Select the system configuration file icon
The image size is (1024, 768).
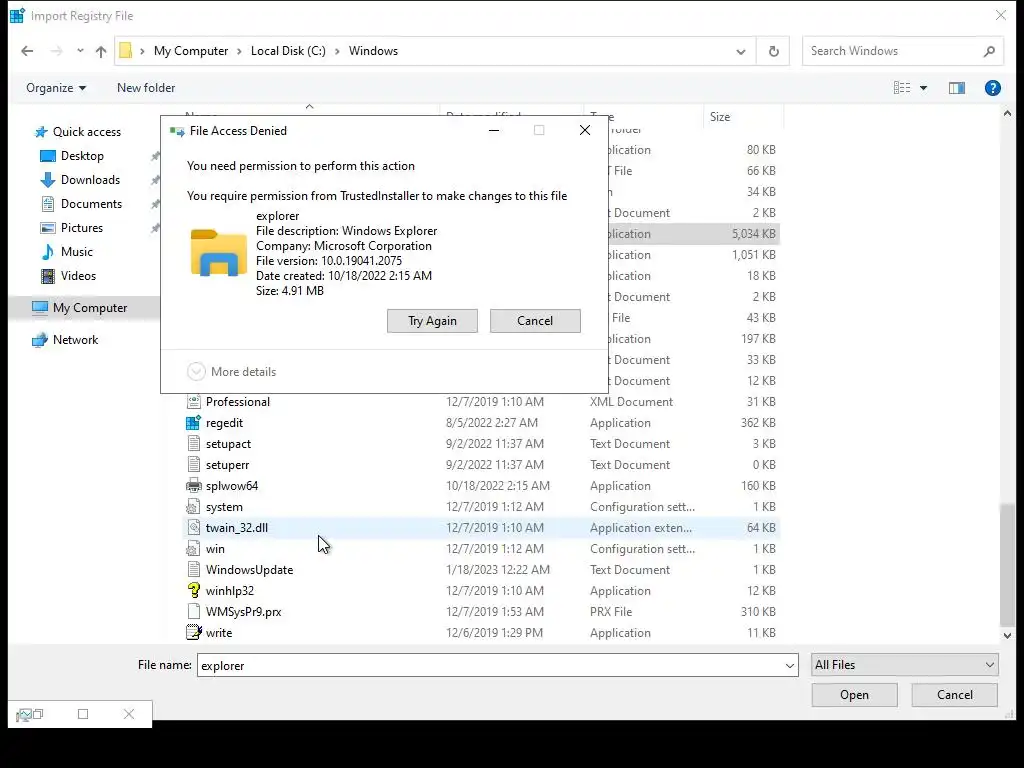click(x=193, y=507)
